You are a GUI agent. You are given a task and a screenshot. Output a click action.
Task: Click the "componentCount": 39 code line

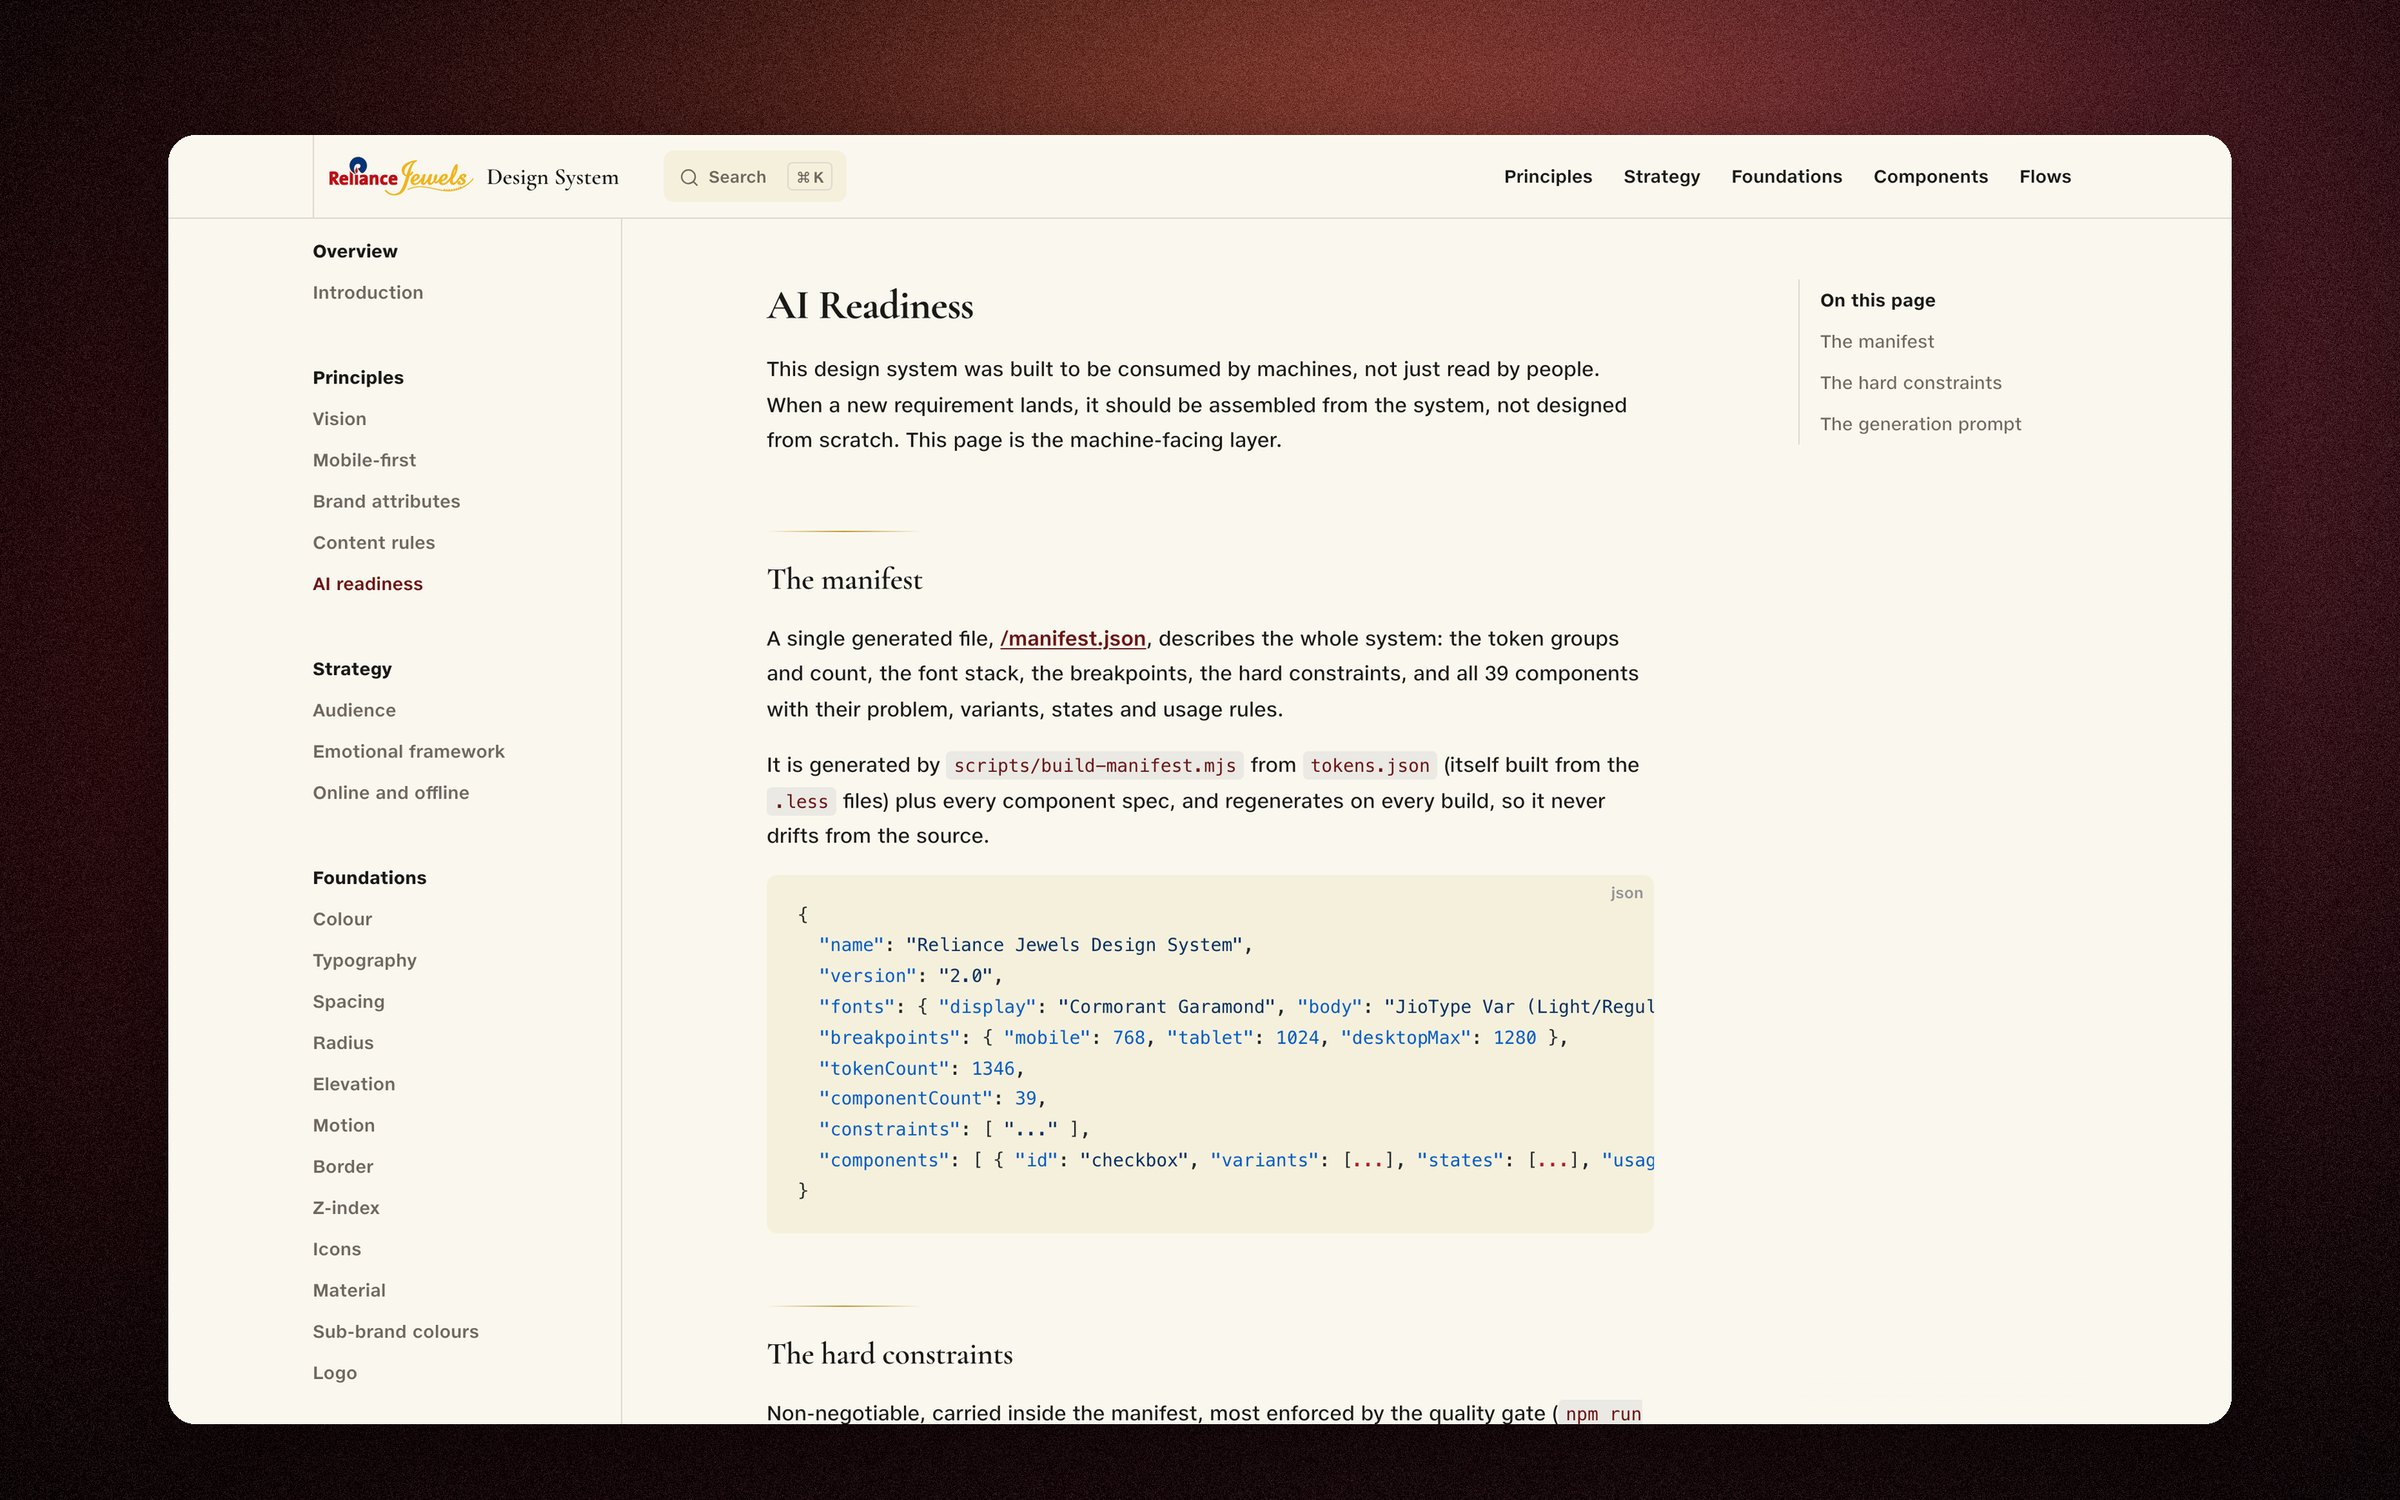932,1097
